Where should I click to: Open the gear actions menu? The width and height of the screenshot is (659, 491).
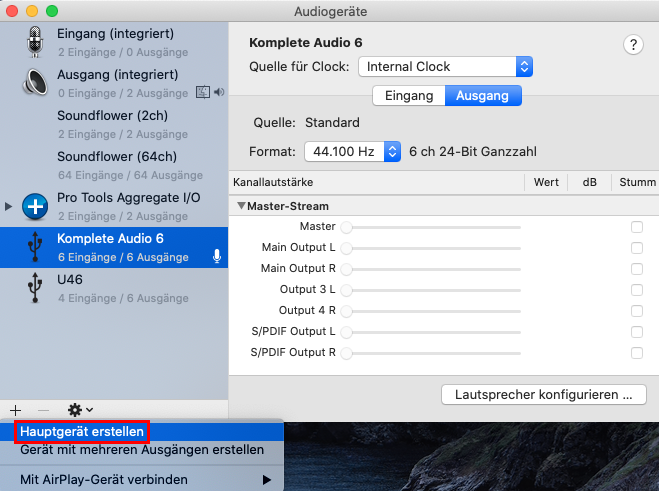tap(80, 410)
